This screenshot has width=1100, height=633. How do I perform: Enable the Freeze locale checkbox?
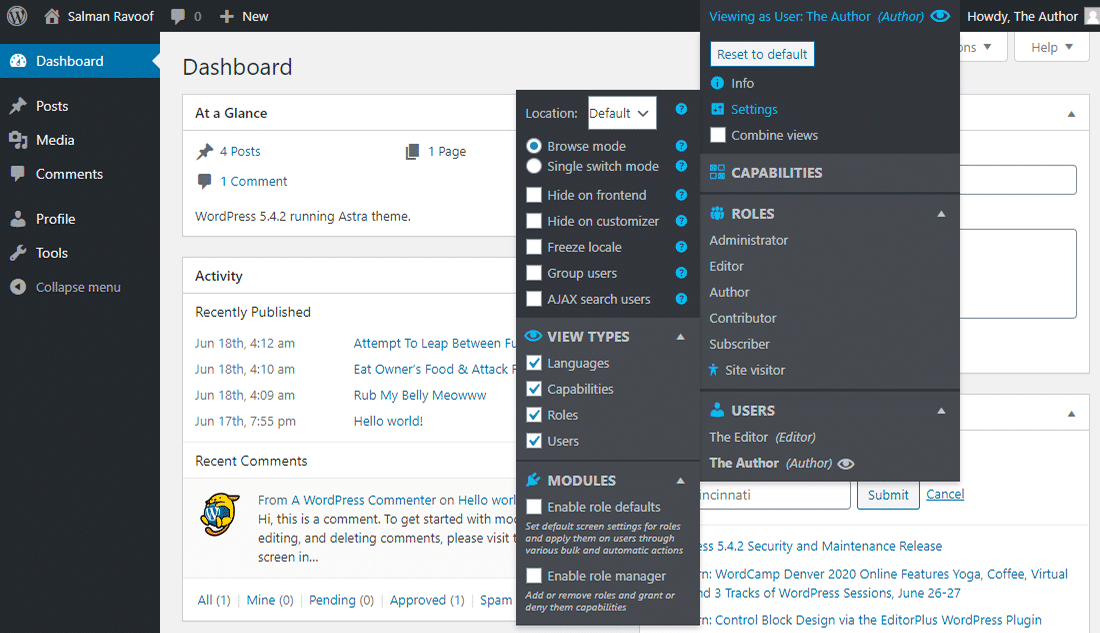pyautogui.click(x=533, y=247)
